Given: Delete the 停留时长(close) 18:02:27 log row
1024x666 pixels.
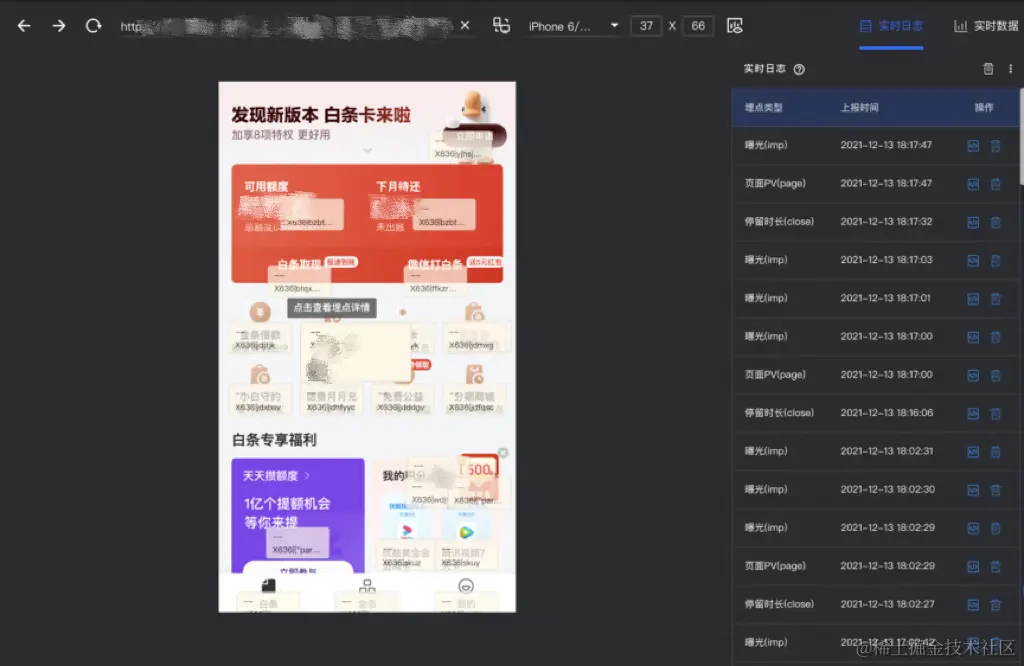Looking at the screenshot, I should coord(995,605).
